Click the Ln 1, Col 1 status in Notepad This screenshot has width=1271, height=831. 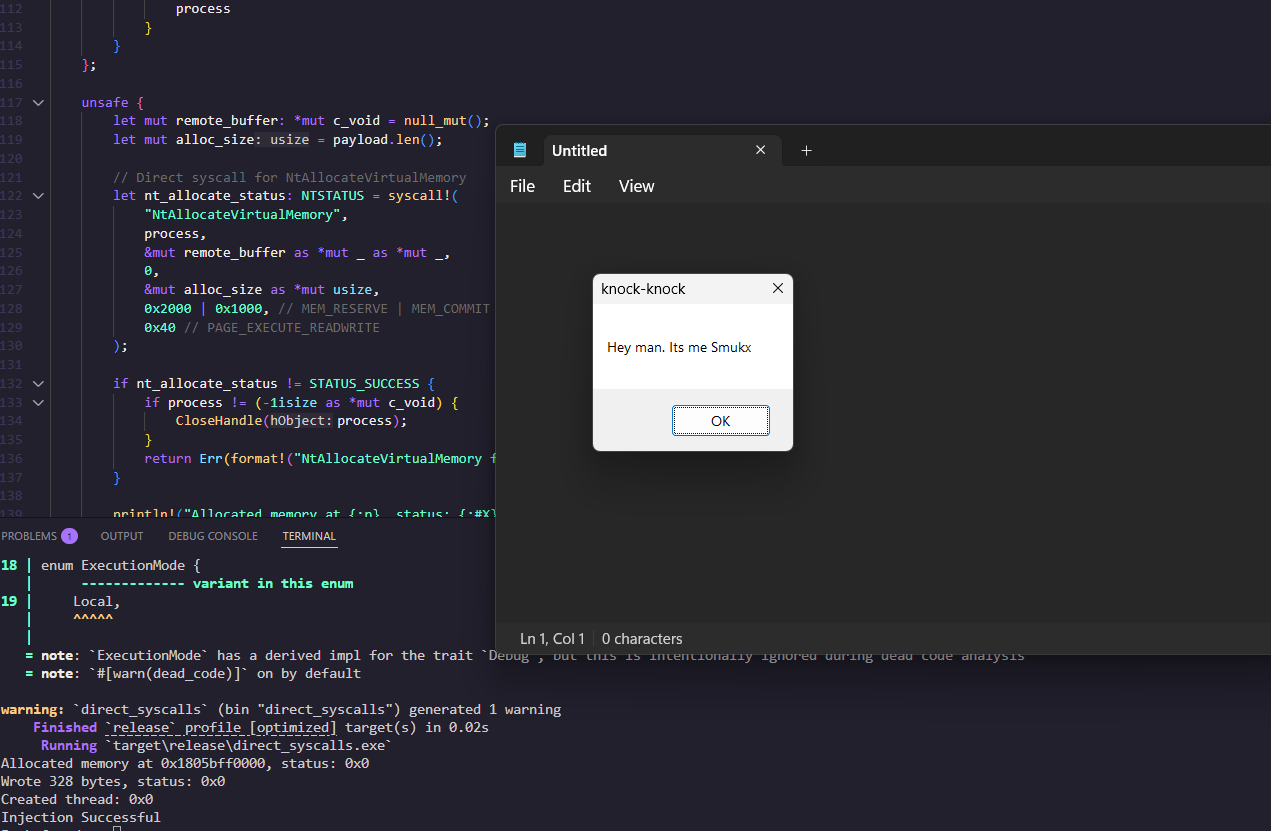pos(551,638)
